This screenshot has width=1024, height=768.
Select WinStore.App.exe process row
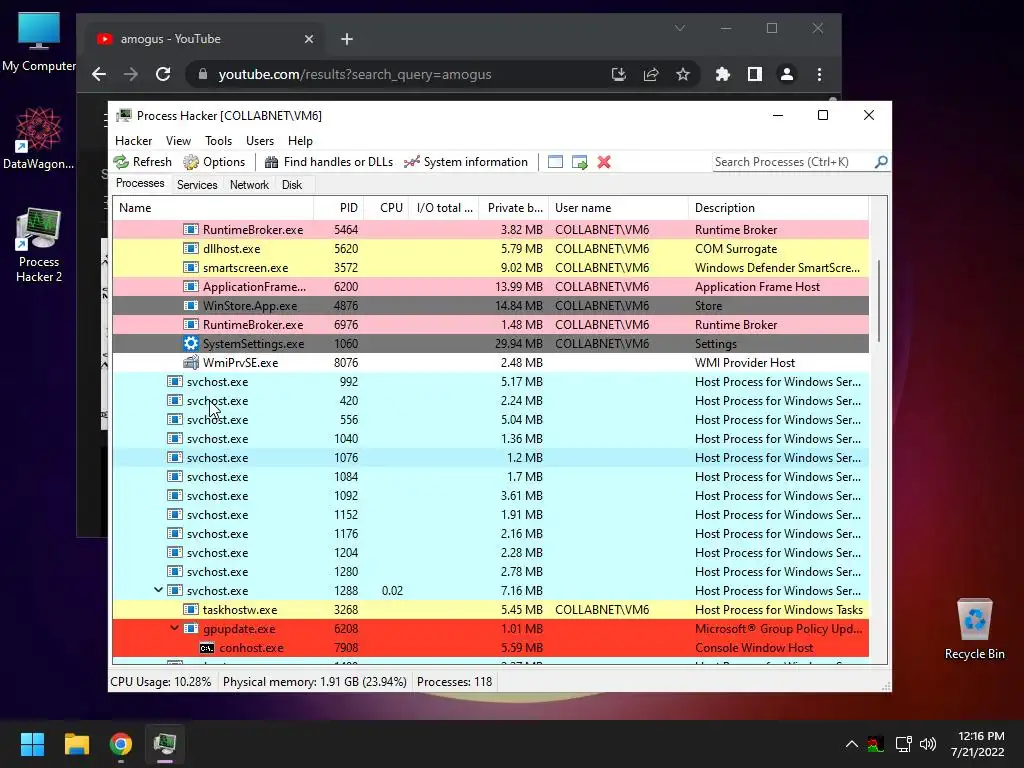coord(491,306)
